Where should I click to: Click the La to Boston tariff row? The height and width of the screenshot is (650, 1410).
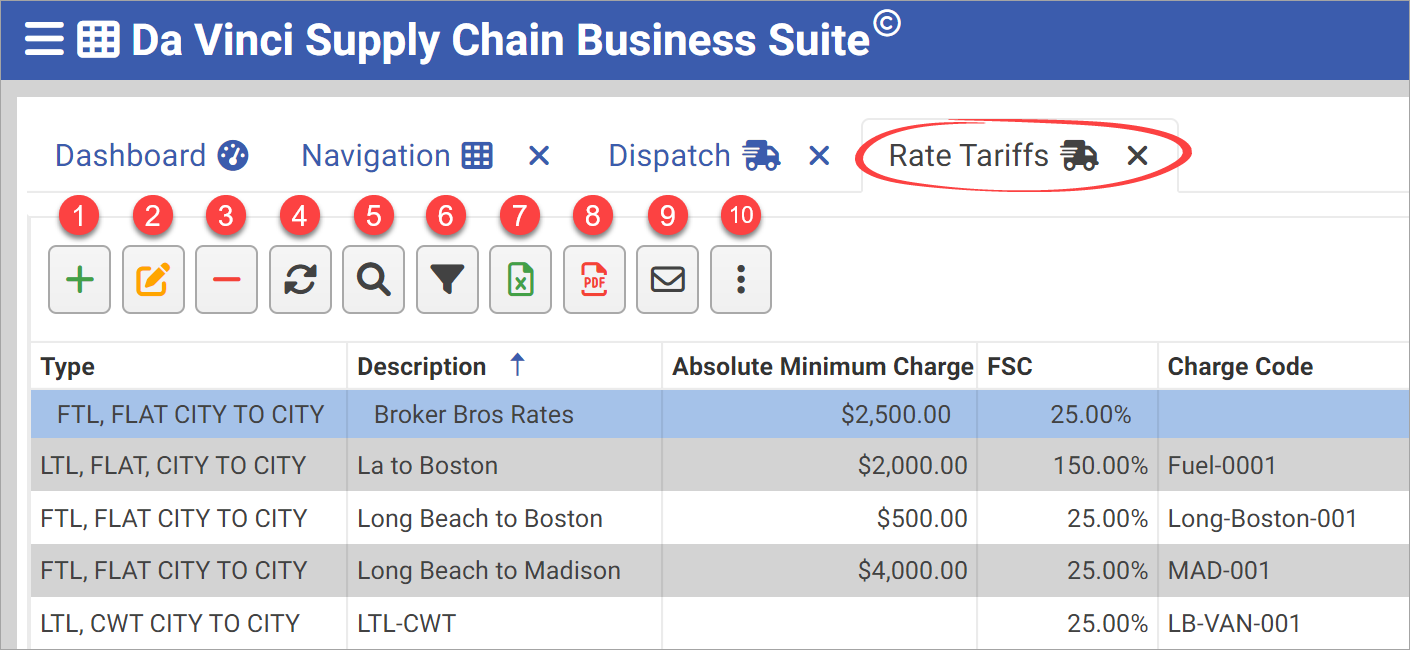[420, 465]
